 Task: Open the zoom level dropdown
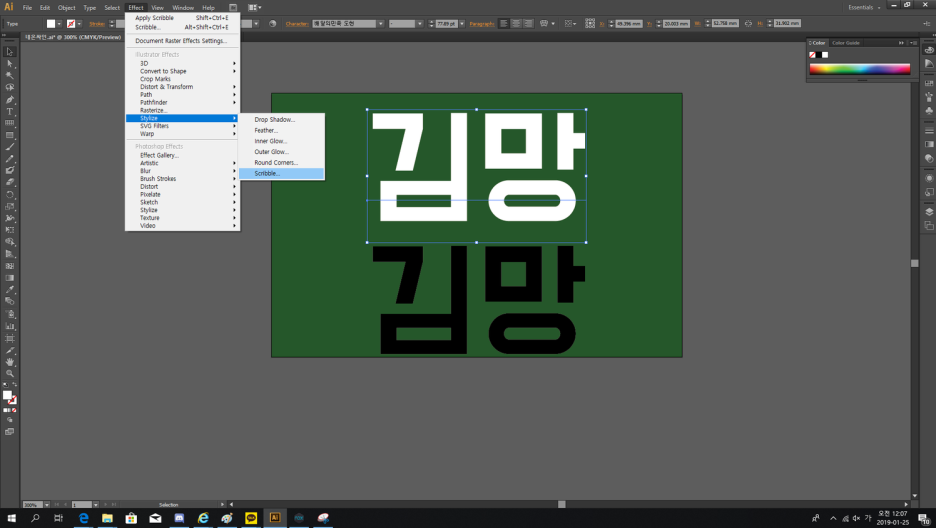pyautogui.click(x=47, y=505)
